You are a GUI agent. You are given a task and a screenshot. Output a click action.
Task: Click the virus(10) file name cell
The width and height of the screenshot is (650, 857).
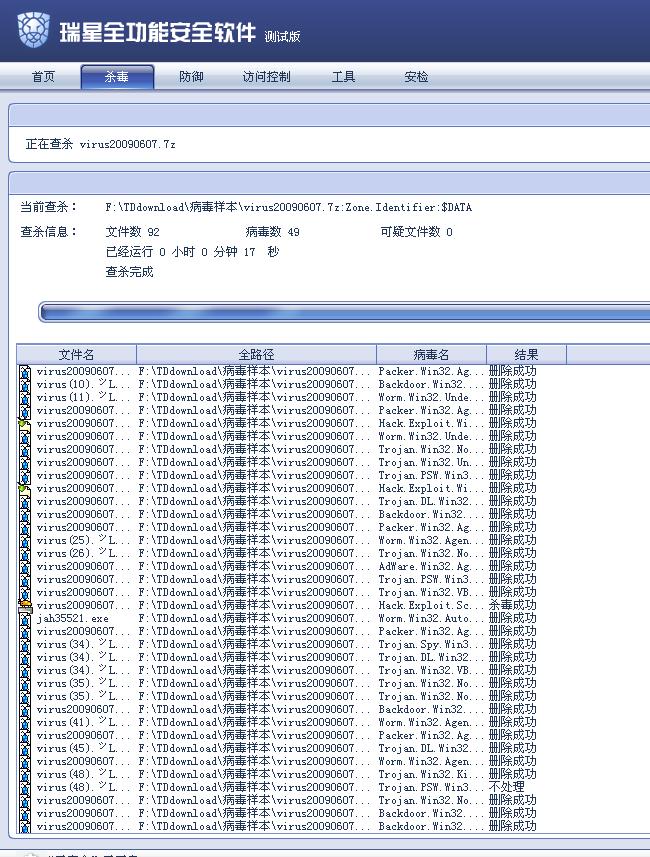[x=84, y=385]
